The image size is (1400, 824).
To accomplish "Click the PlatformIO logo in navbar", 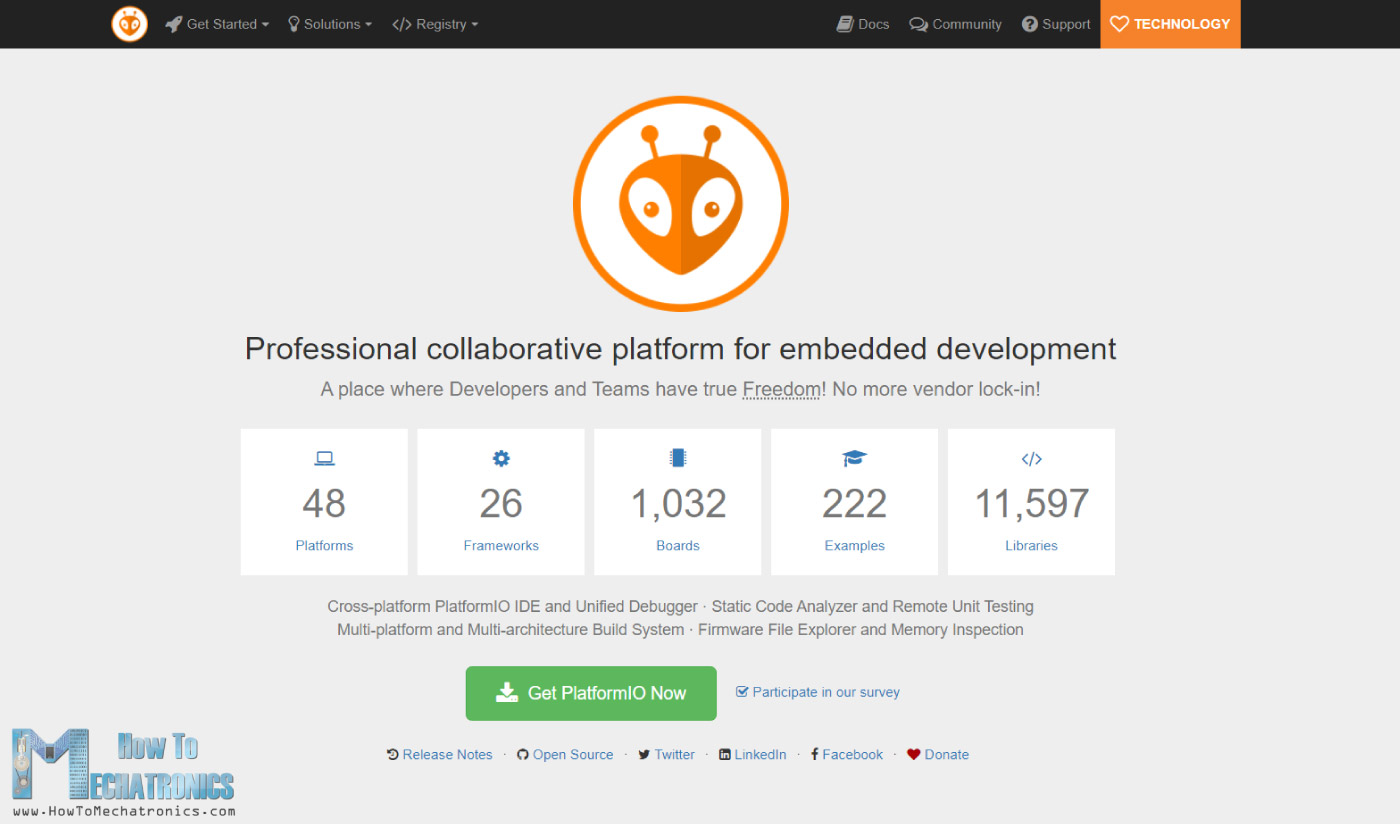I will 129,24.
